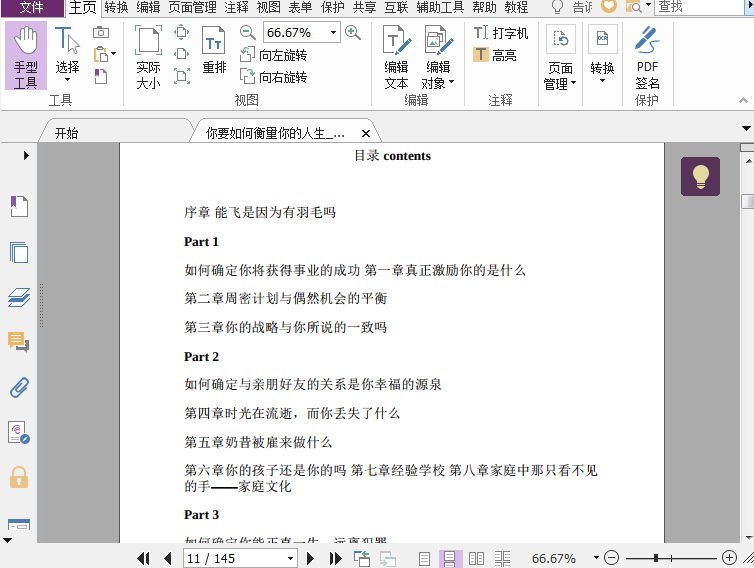The height and width of the screenshot is (568, 754).
Task: Click the zoom slider handle
Action: (656, 558)
